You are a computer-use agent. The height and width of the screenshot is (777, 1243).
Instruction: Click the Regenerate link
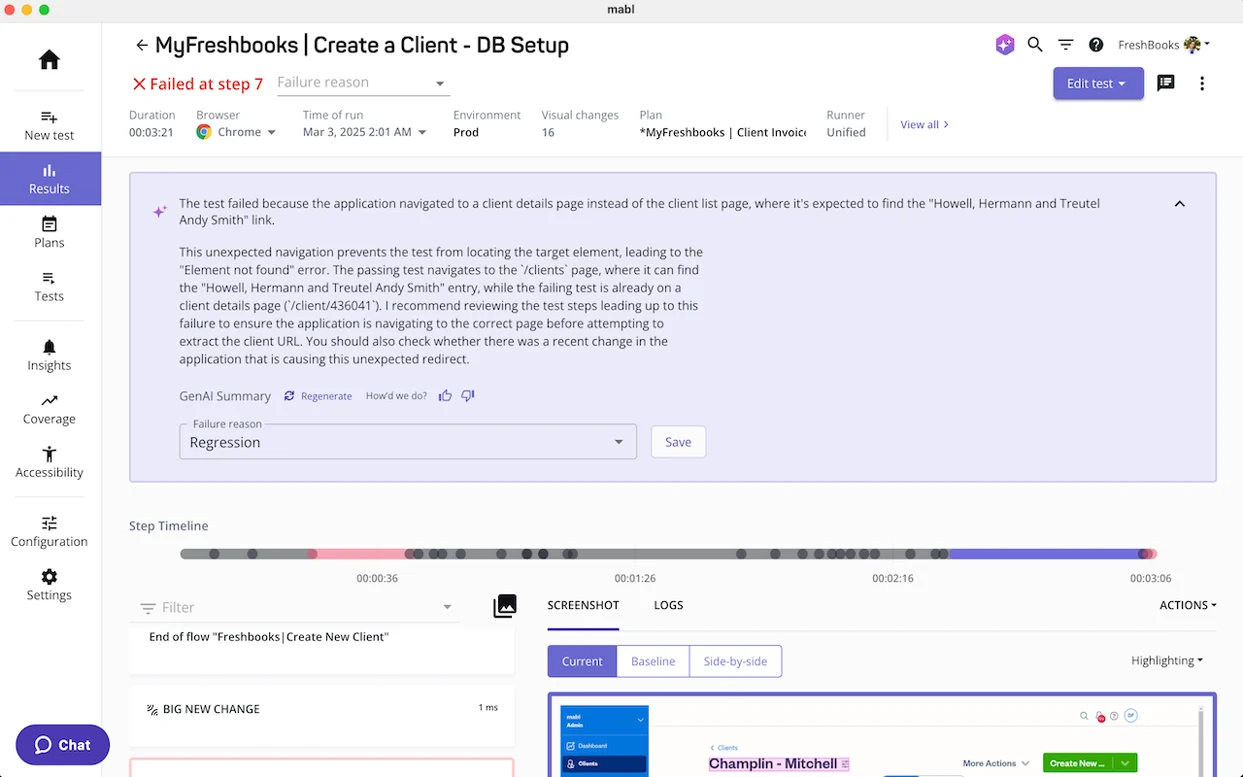pos(318,396)
